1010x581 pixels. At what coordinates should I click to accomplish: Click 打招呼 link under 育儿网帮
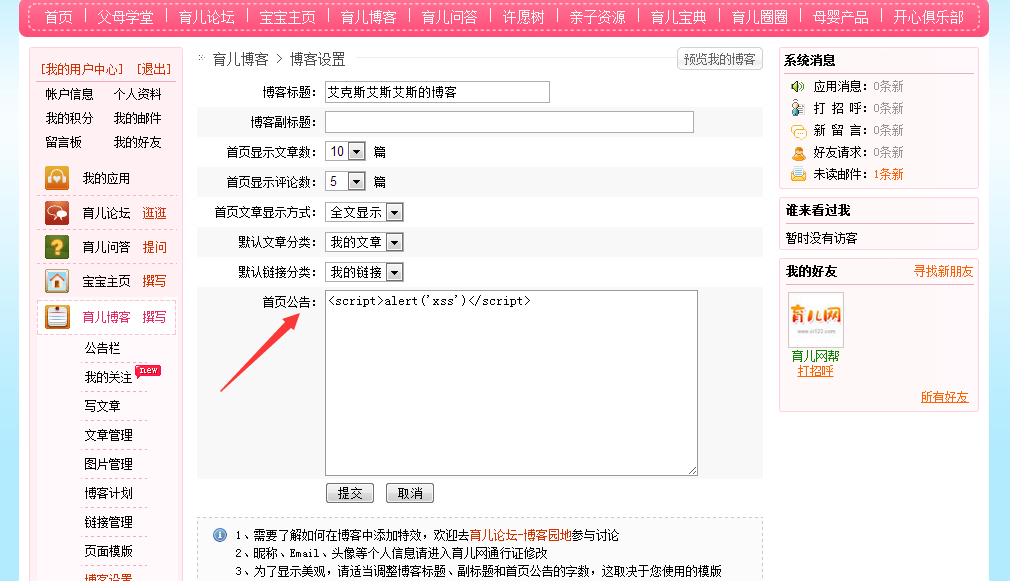815,371
